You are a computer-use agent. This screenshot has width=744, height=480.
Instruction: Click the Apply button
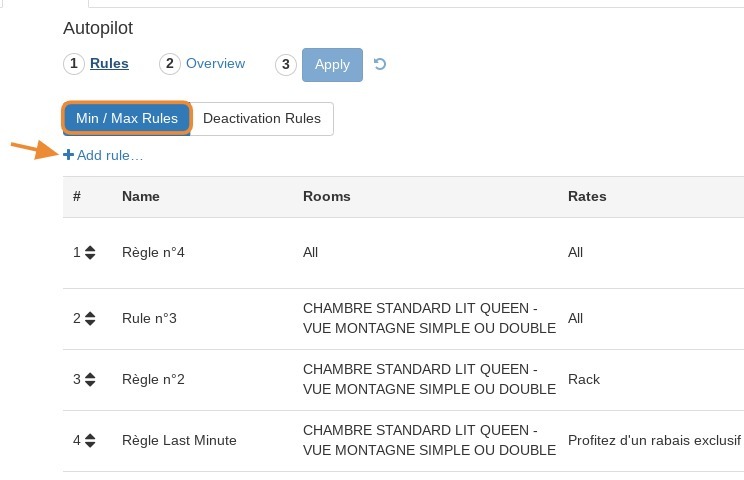pos(332,65)
